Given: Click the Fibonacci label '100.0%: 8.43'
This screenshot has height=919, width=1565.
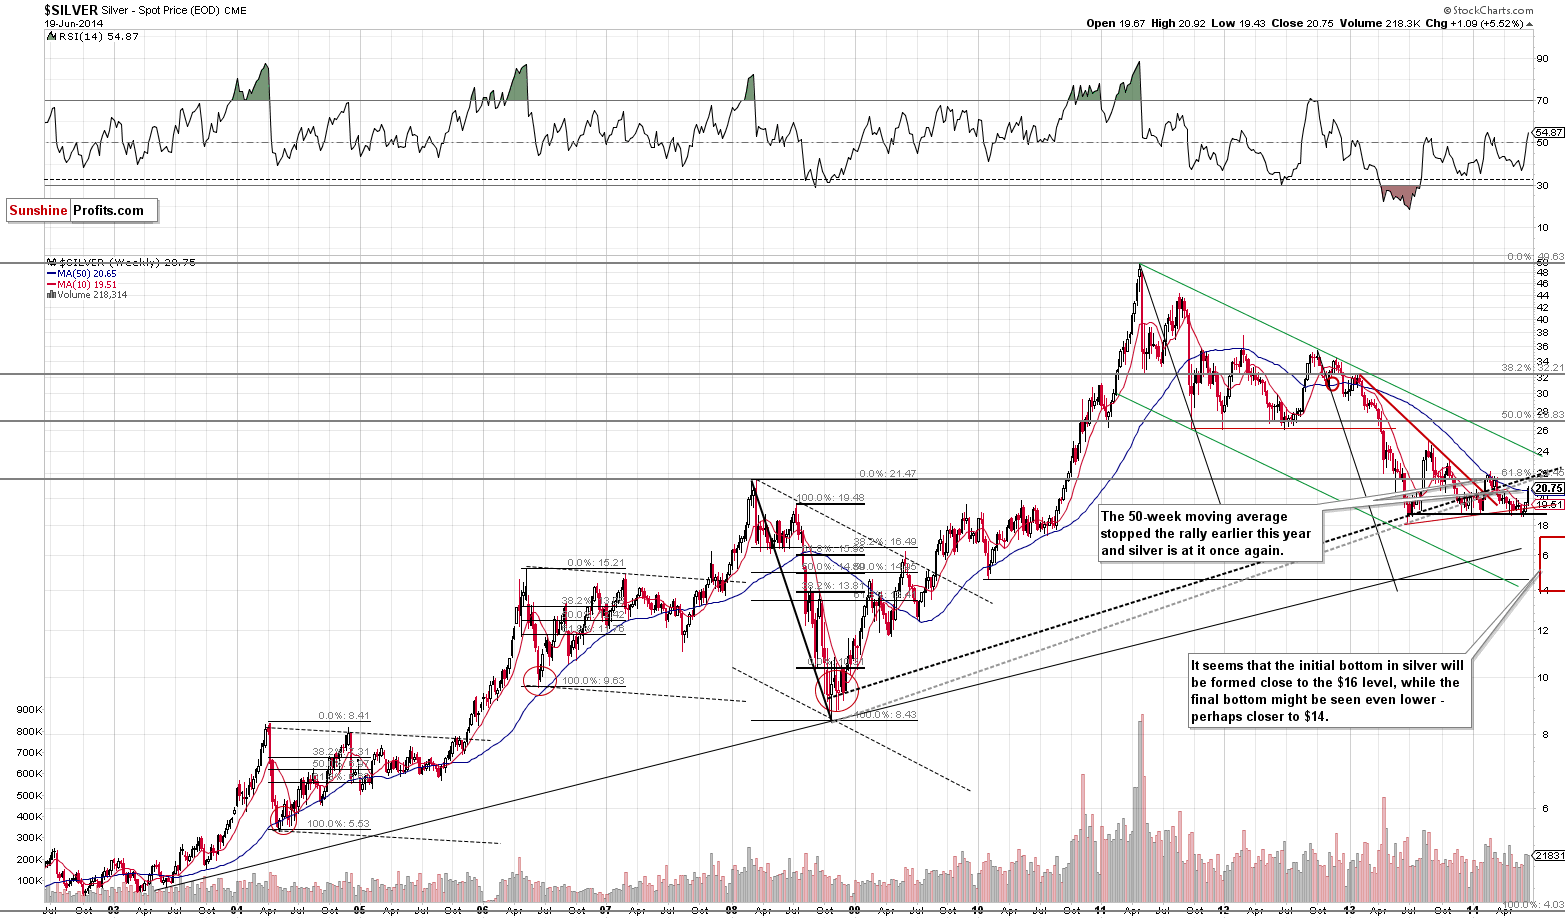Looking at the screenshot, I should (x=885, y=715).
